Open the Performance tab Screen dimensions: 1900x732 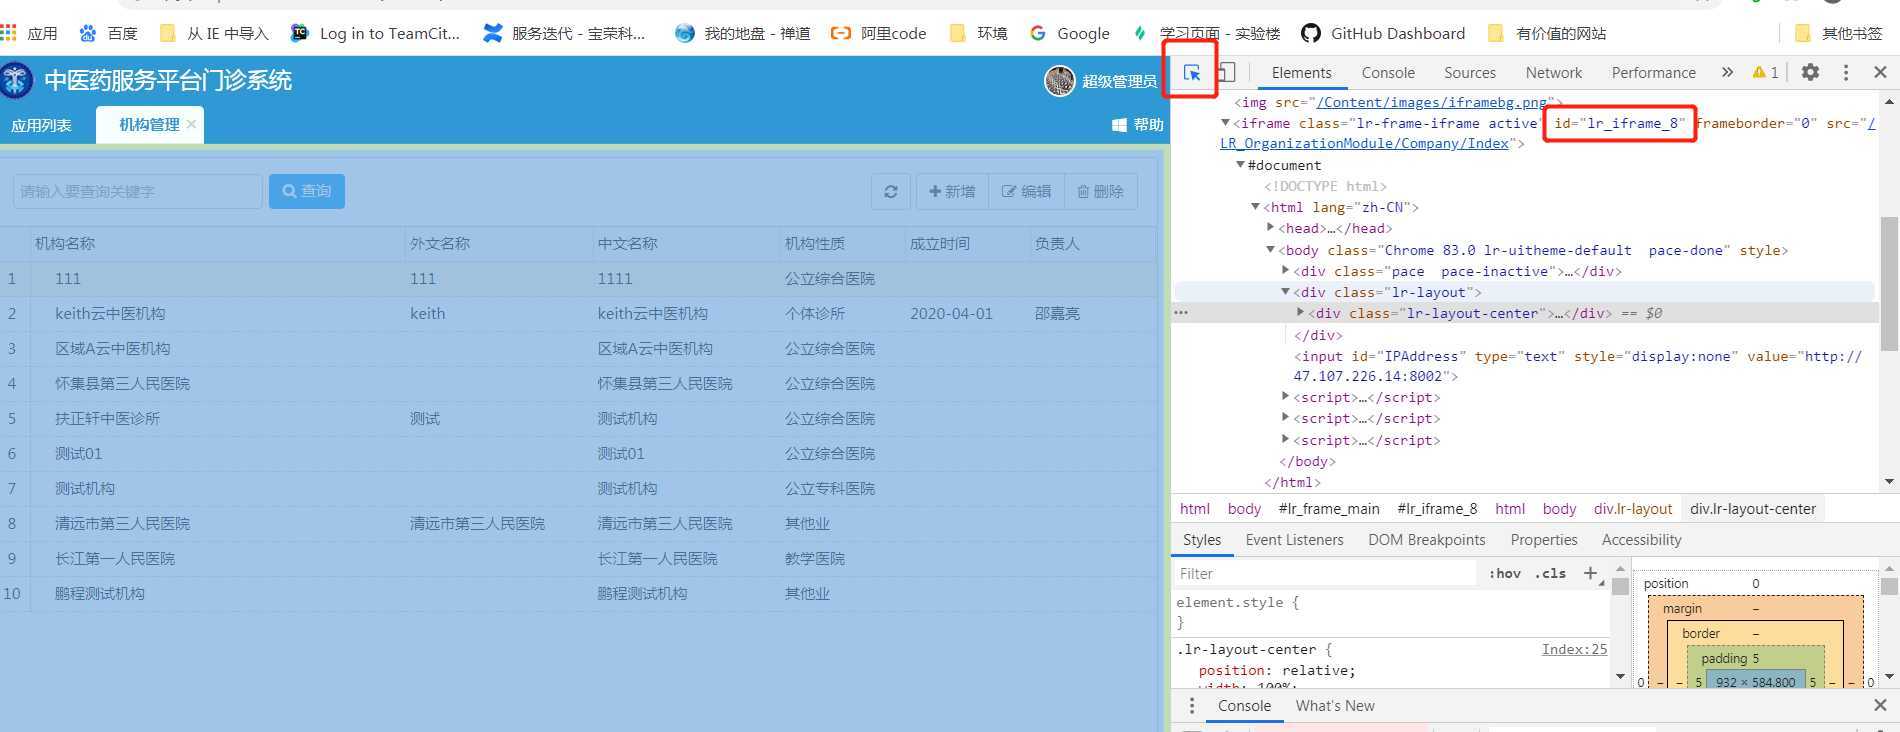1653,72
